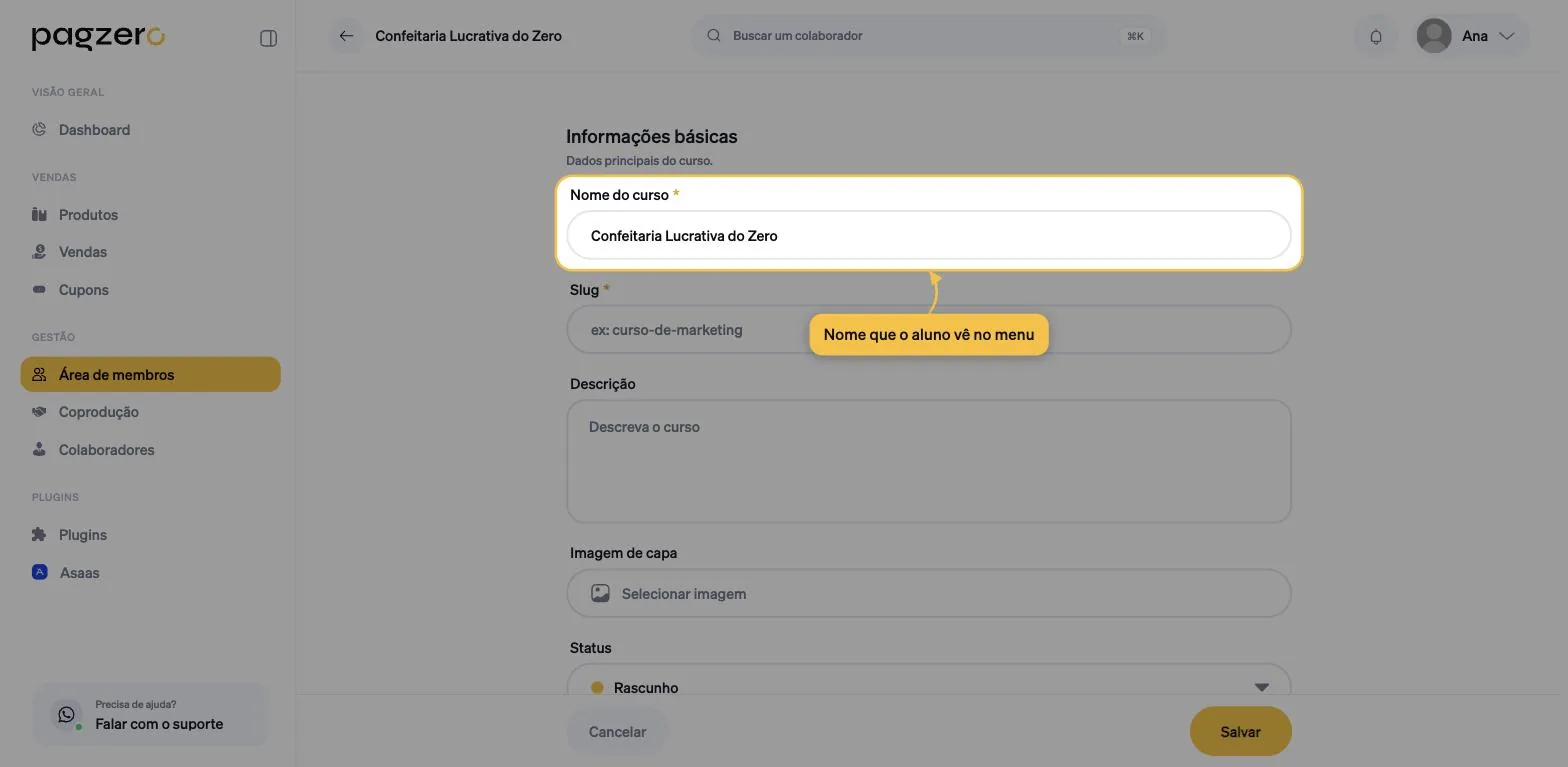
Task: Click the Imagem de capa label
Action: [623, 553]
